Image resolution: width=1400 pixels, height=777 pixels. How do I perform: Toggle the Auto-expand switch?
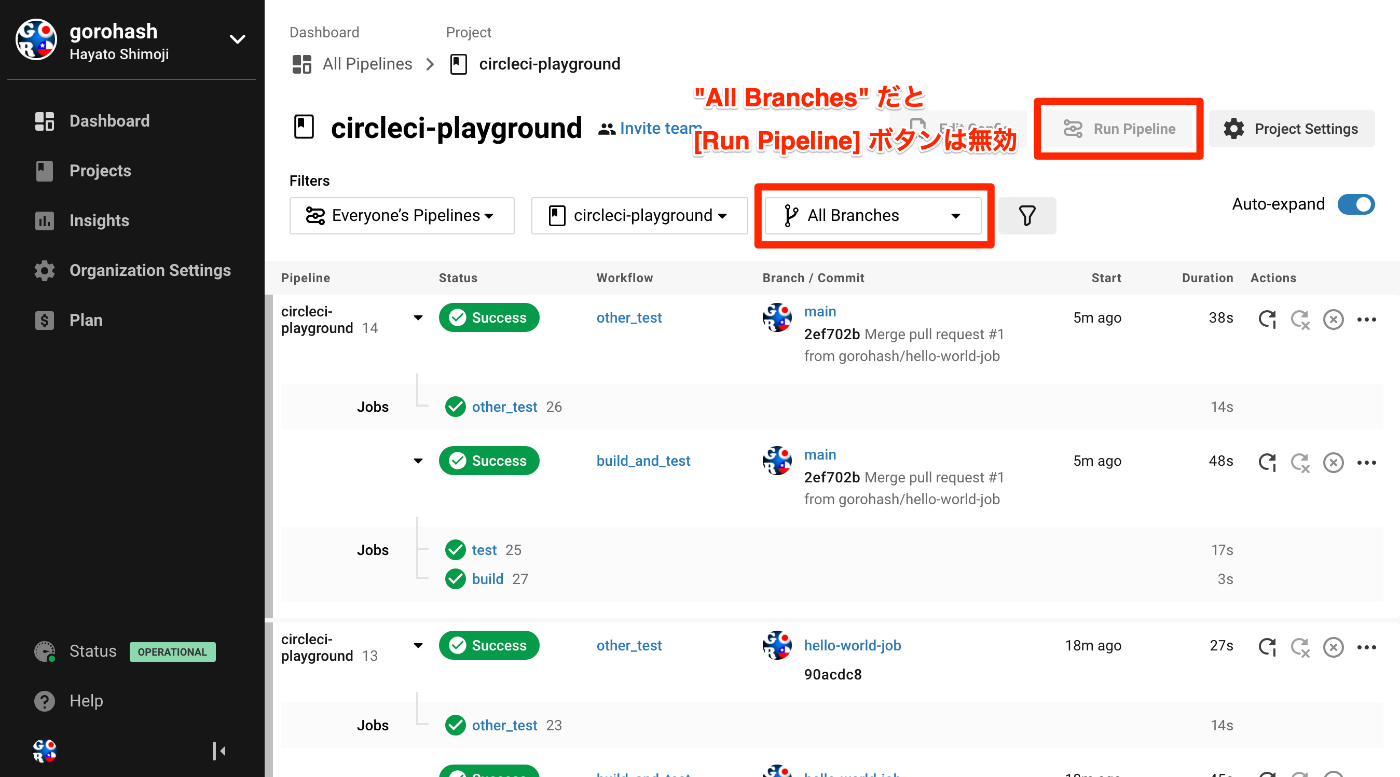tap(1357, 205)
